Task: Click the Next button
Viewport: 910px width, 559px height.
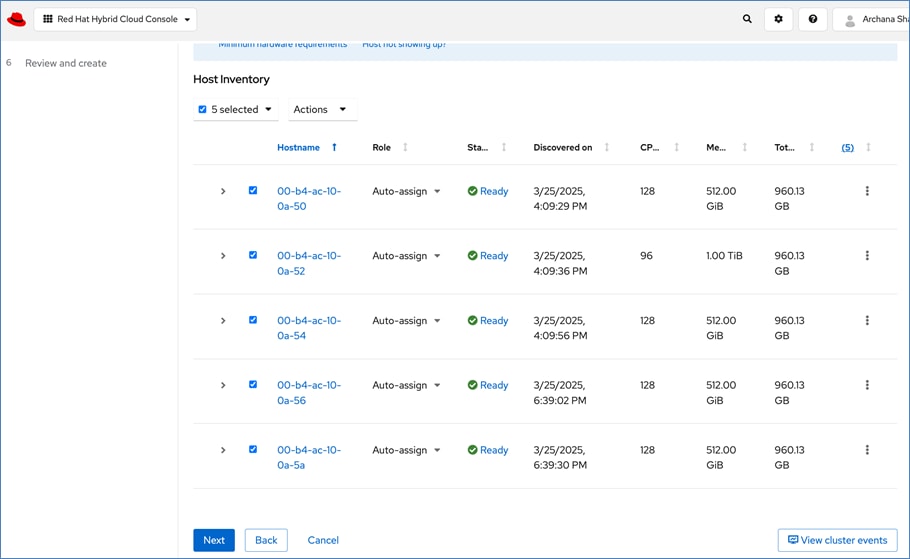Action: click(214, 540)
